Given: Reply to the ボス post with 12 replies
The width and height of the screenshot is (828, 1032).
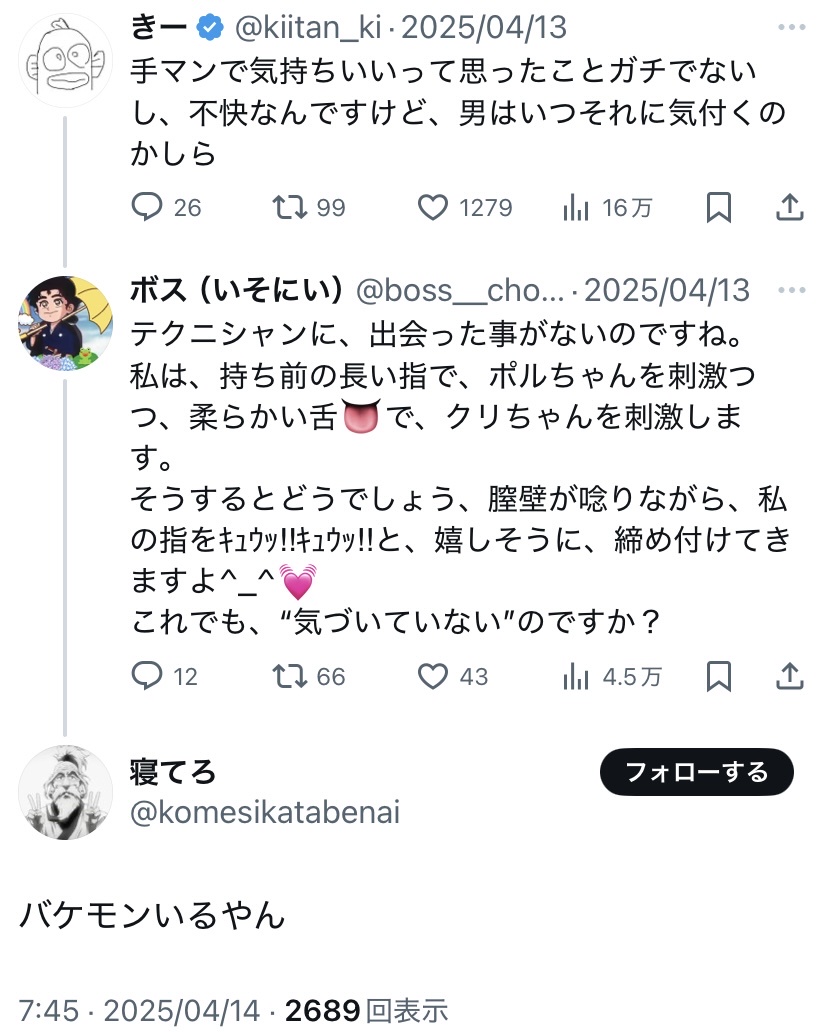Looking at the screenshot, I should pyautogui.click(x=148, y=677).
